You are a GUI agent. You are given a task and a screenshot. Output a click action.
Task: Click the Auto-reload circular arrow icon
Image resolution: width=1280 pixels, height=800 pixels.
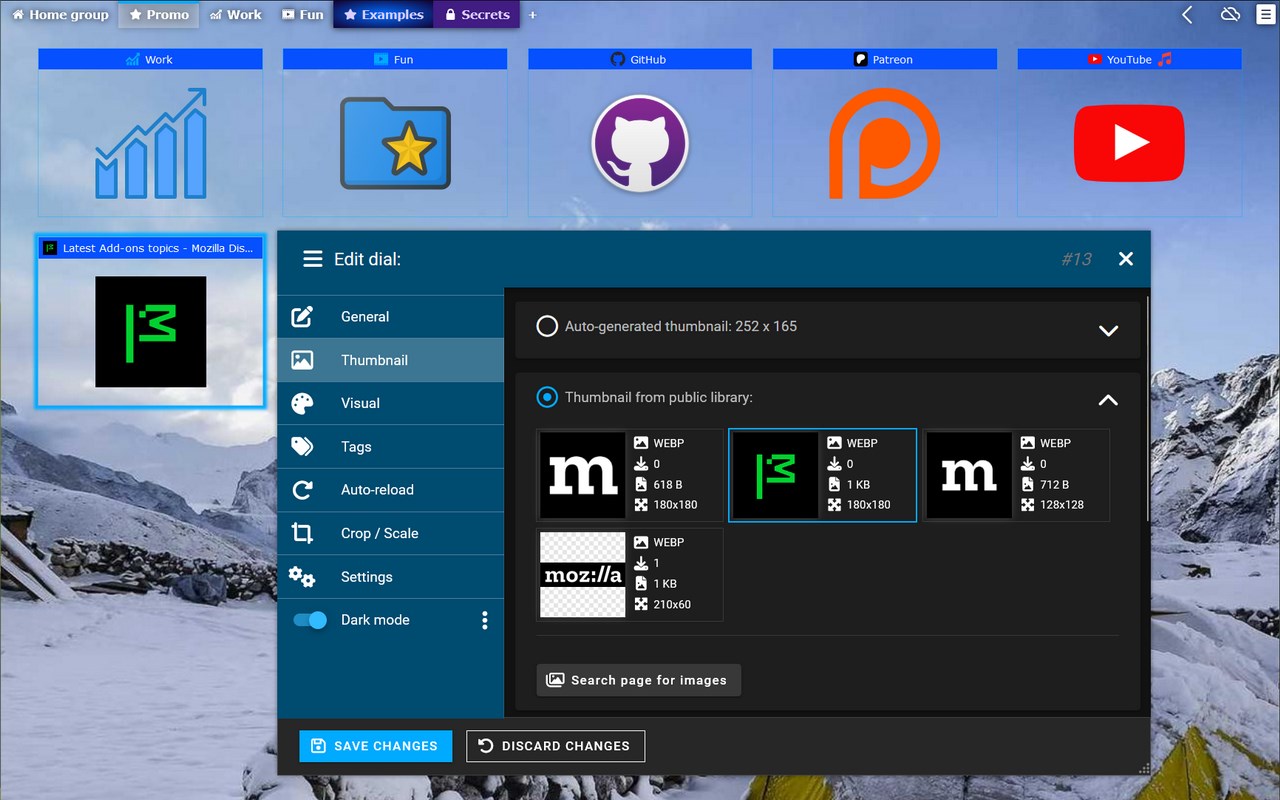coord(302,490)
